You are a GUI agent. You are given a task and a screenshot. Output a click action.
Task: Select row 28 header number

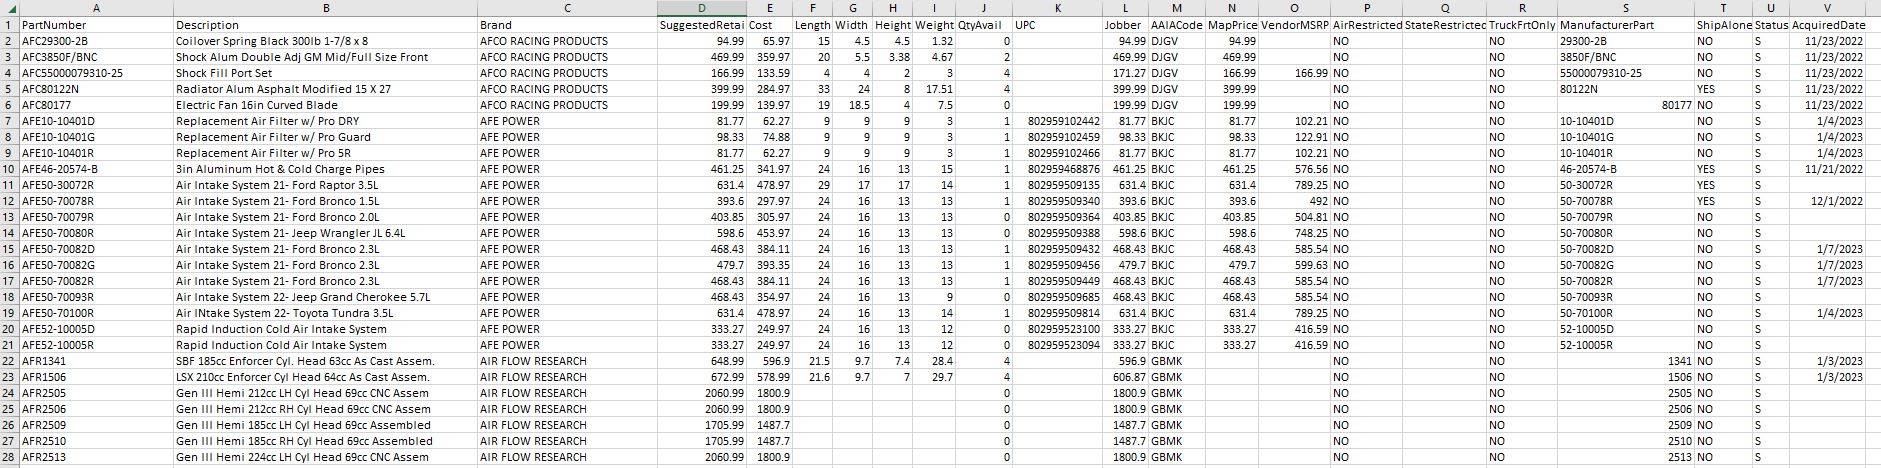(9, 457)
